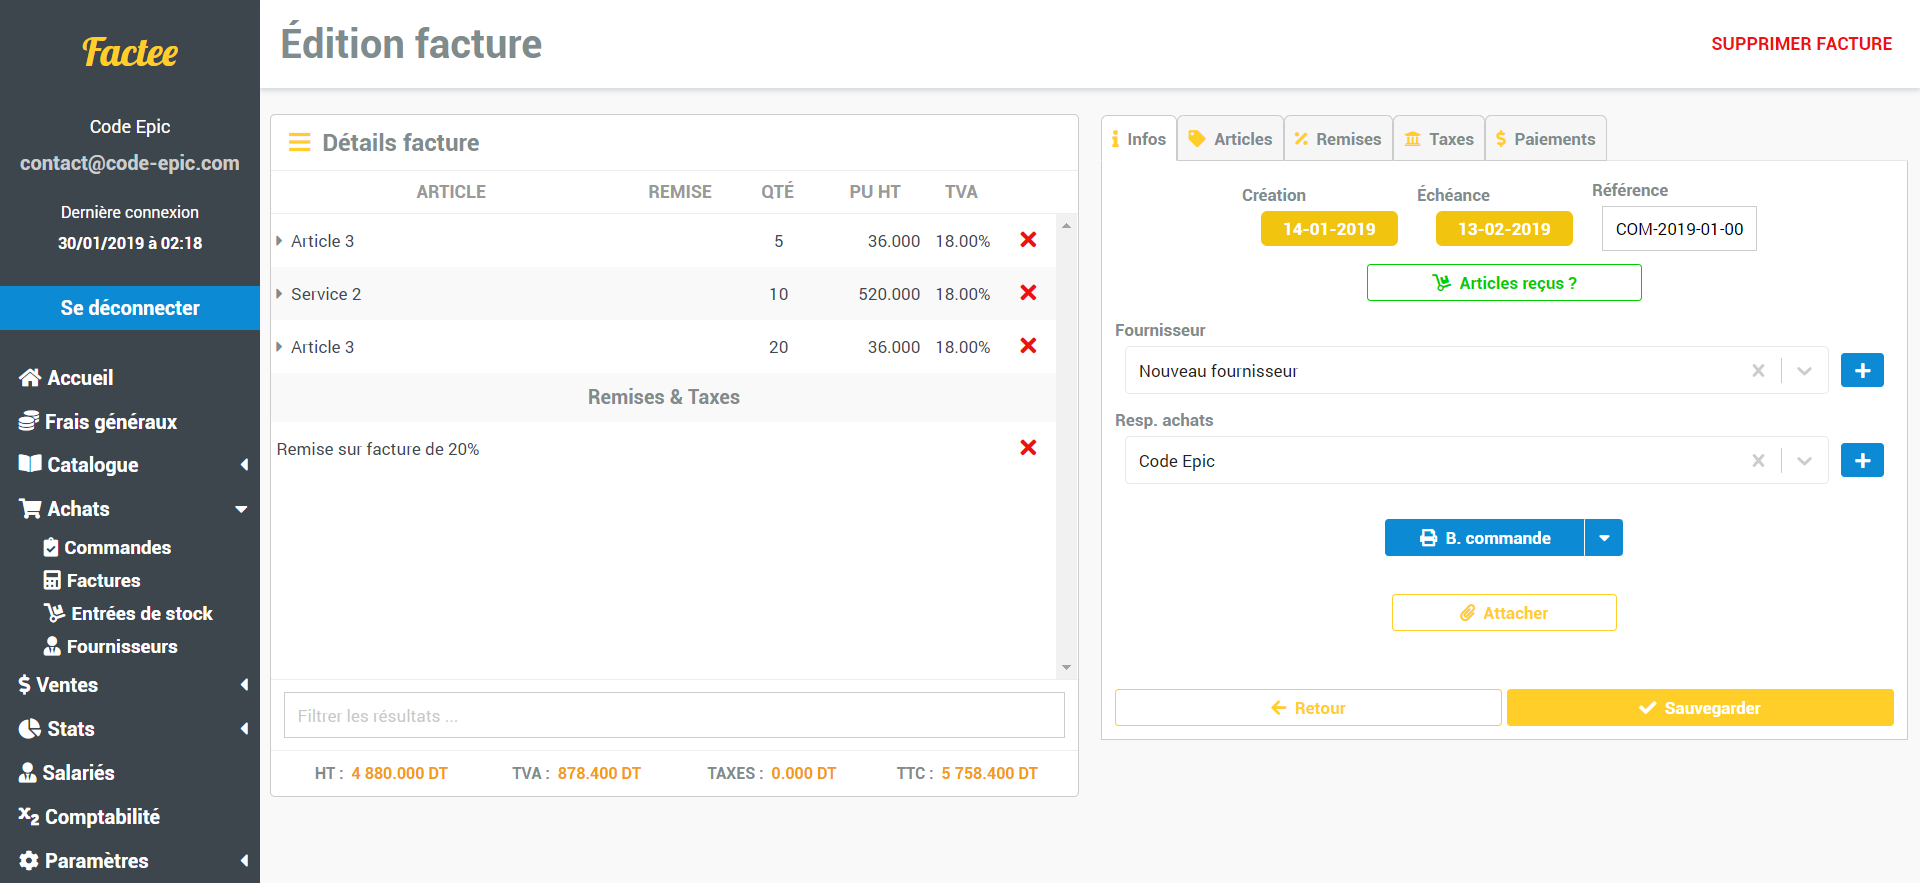This screenshot has width=1920, height=883.
Task: Open the Fournisseur dropdown arrow
Action: (x=1804, y=371)
